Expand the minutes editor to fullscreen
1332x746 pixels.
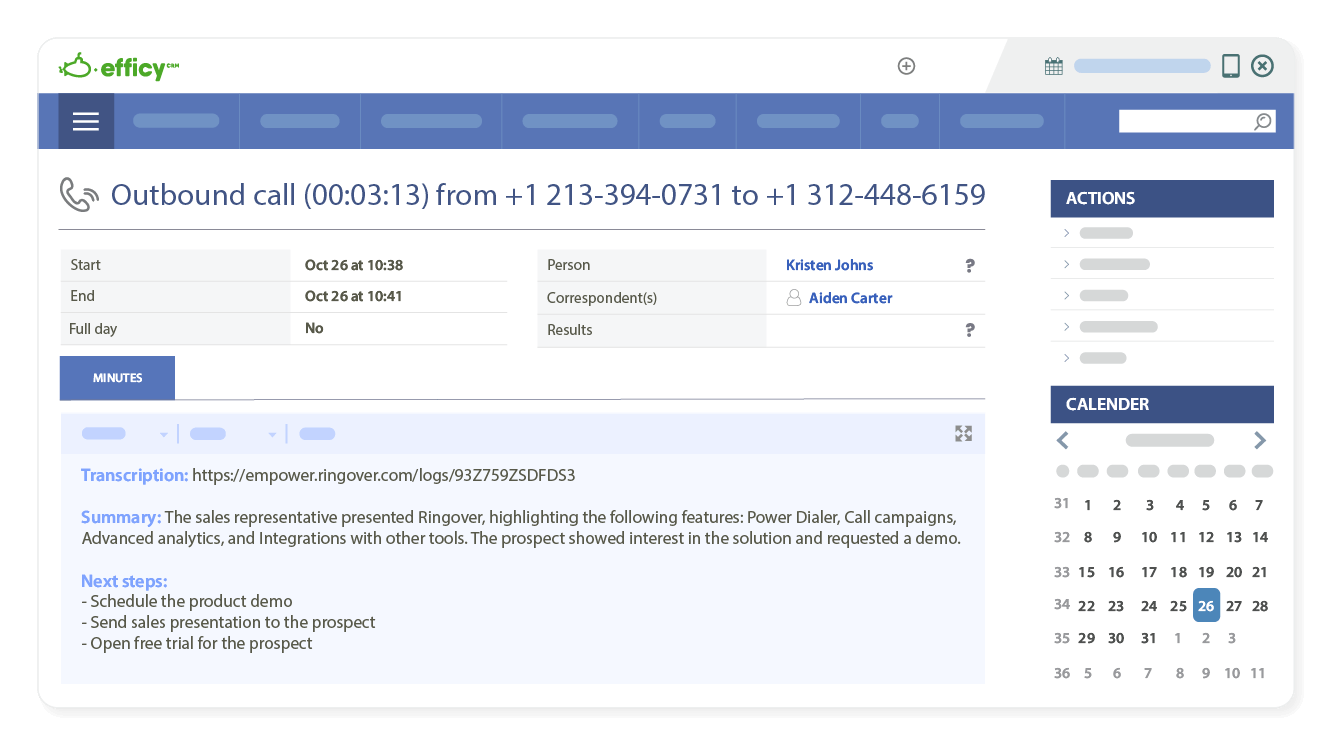pyautogui.click(x=963, y=433)
